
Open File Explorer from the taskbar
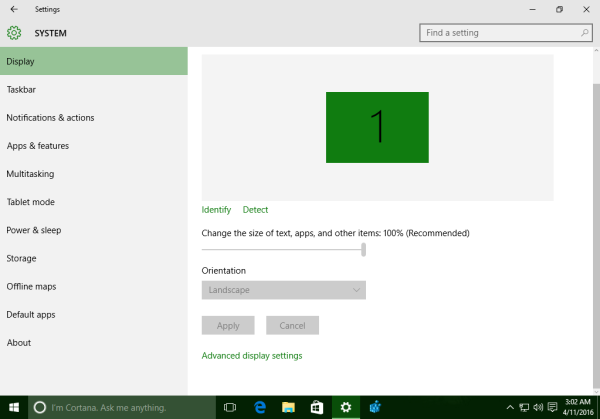click(x=288, y=408)
